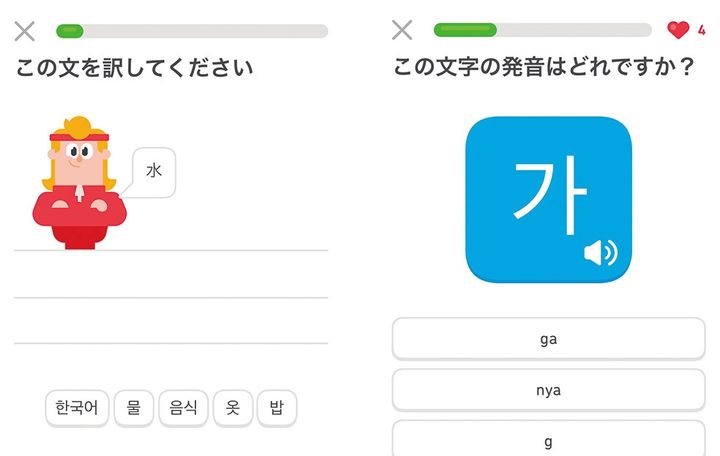Image resolution: width=720 pixels, height=456 pixels.
Task: Close the pronunciation lesson with X
Action: (x=402, y=30)
